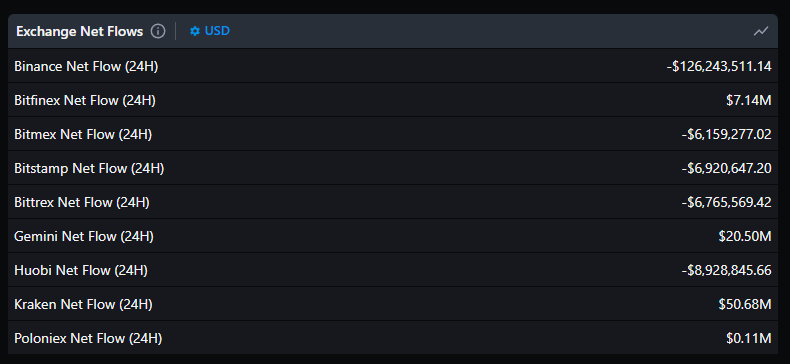Change the USD currency setting
Image resolution: width=790 pixels, height=364 pixels.
tap(210, 31)
